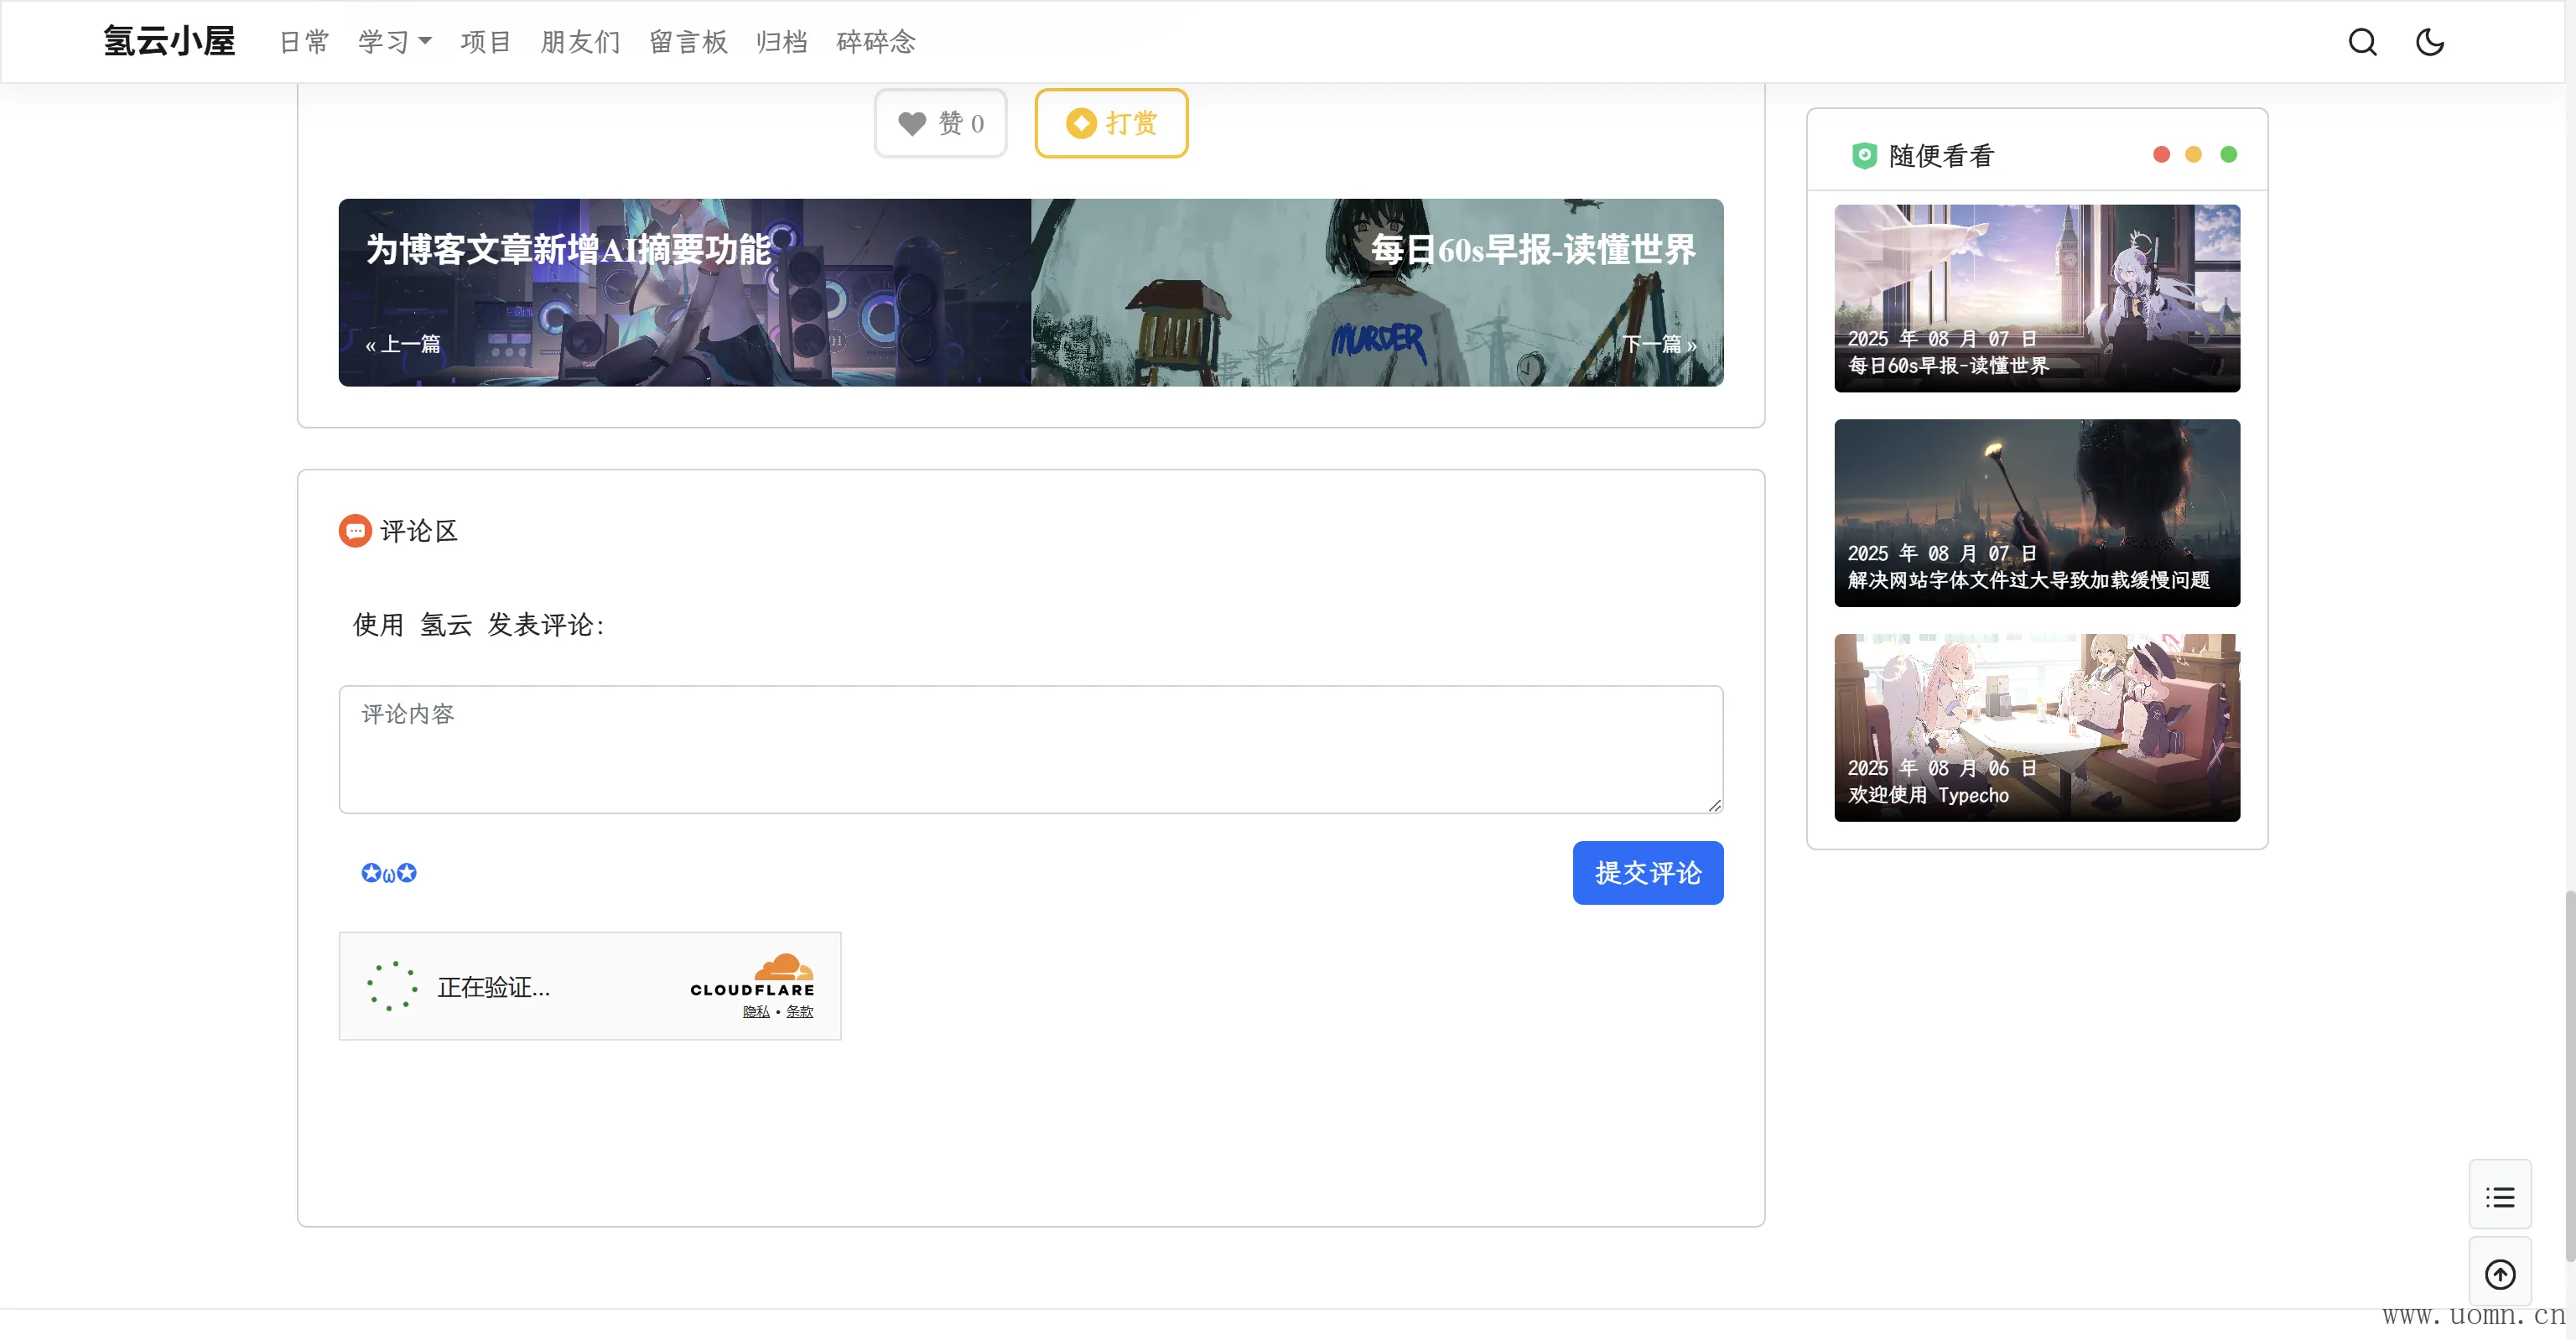Submit comment with 提交评论 button
Viewport: 2576px width, 1340px height.
[x=1647, y=873]
